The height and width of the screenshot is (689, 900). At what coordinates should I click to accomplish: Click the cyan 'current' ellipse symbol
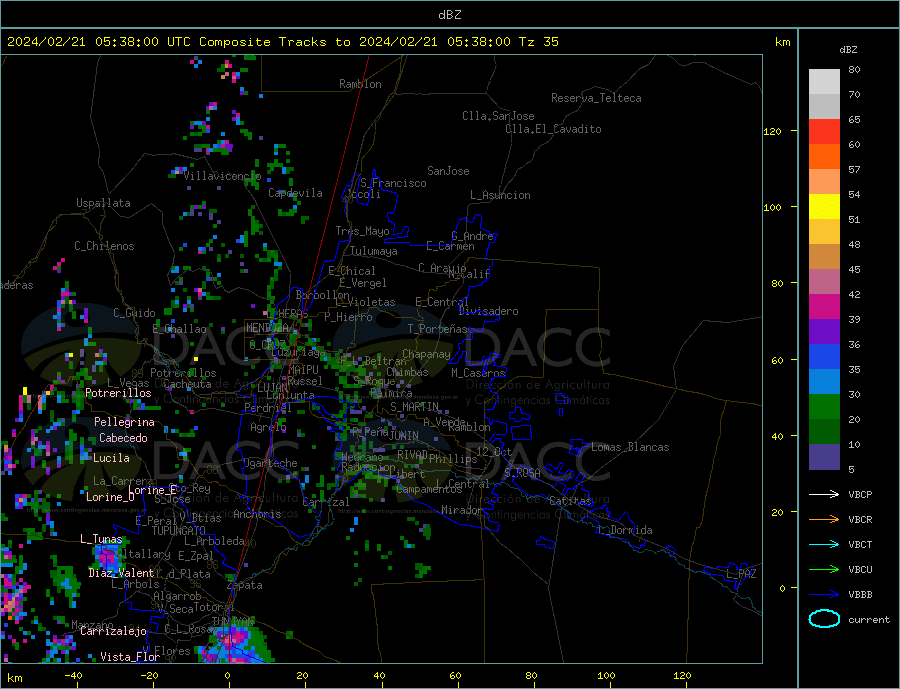pyautogui.click(x=824, y=619)
